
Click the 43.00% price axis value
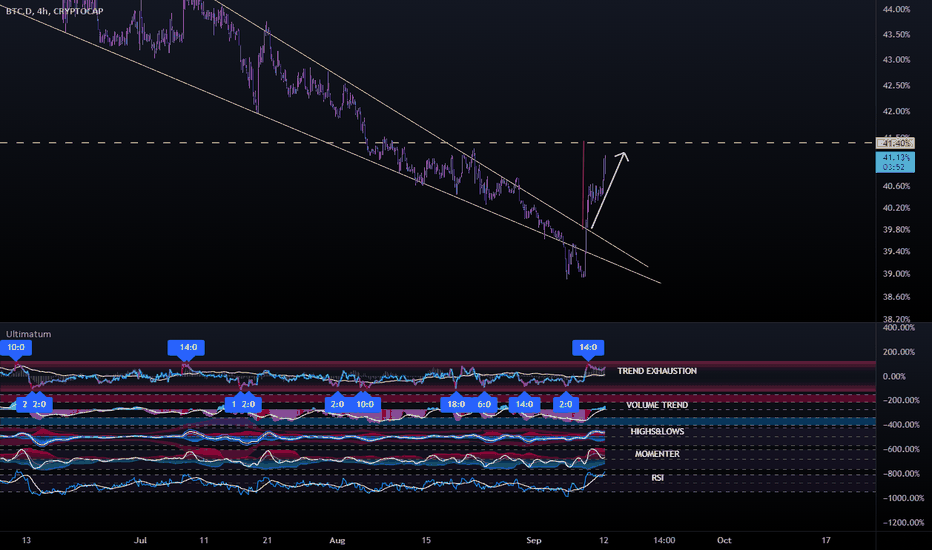(896, 60)
